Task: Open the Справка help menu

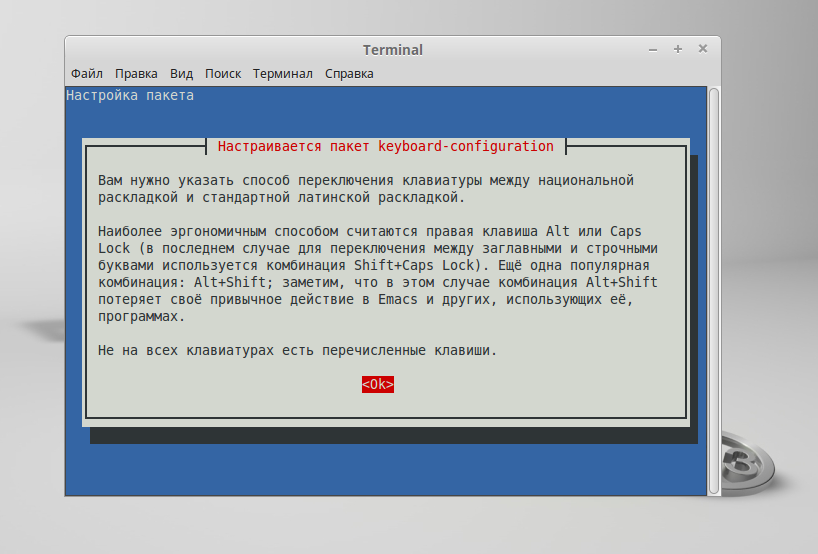Action: (349, 74)
